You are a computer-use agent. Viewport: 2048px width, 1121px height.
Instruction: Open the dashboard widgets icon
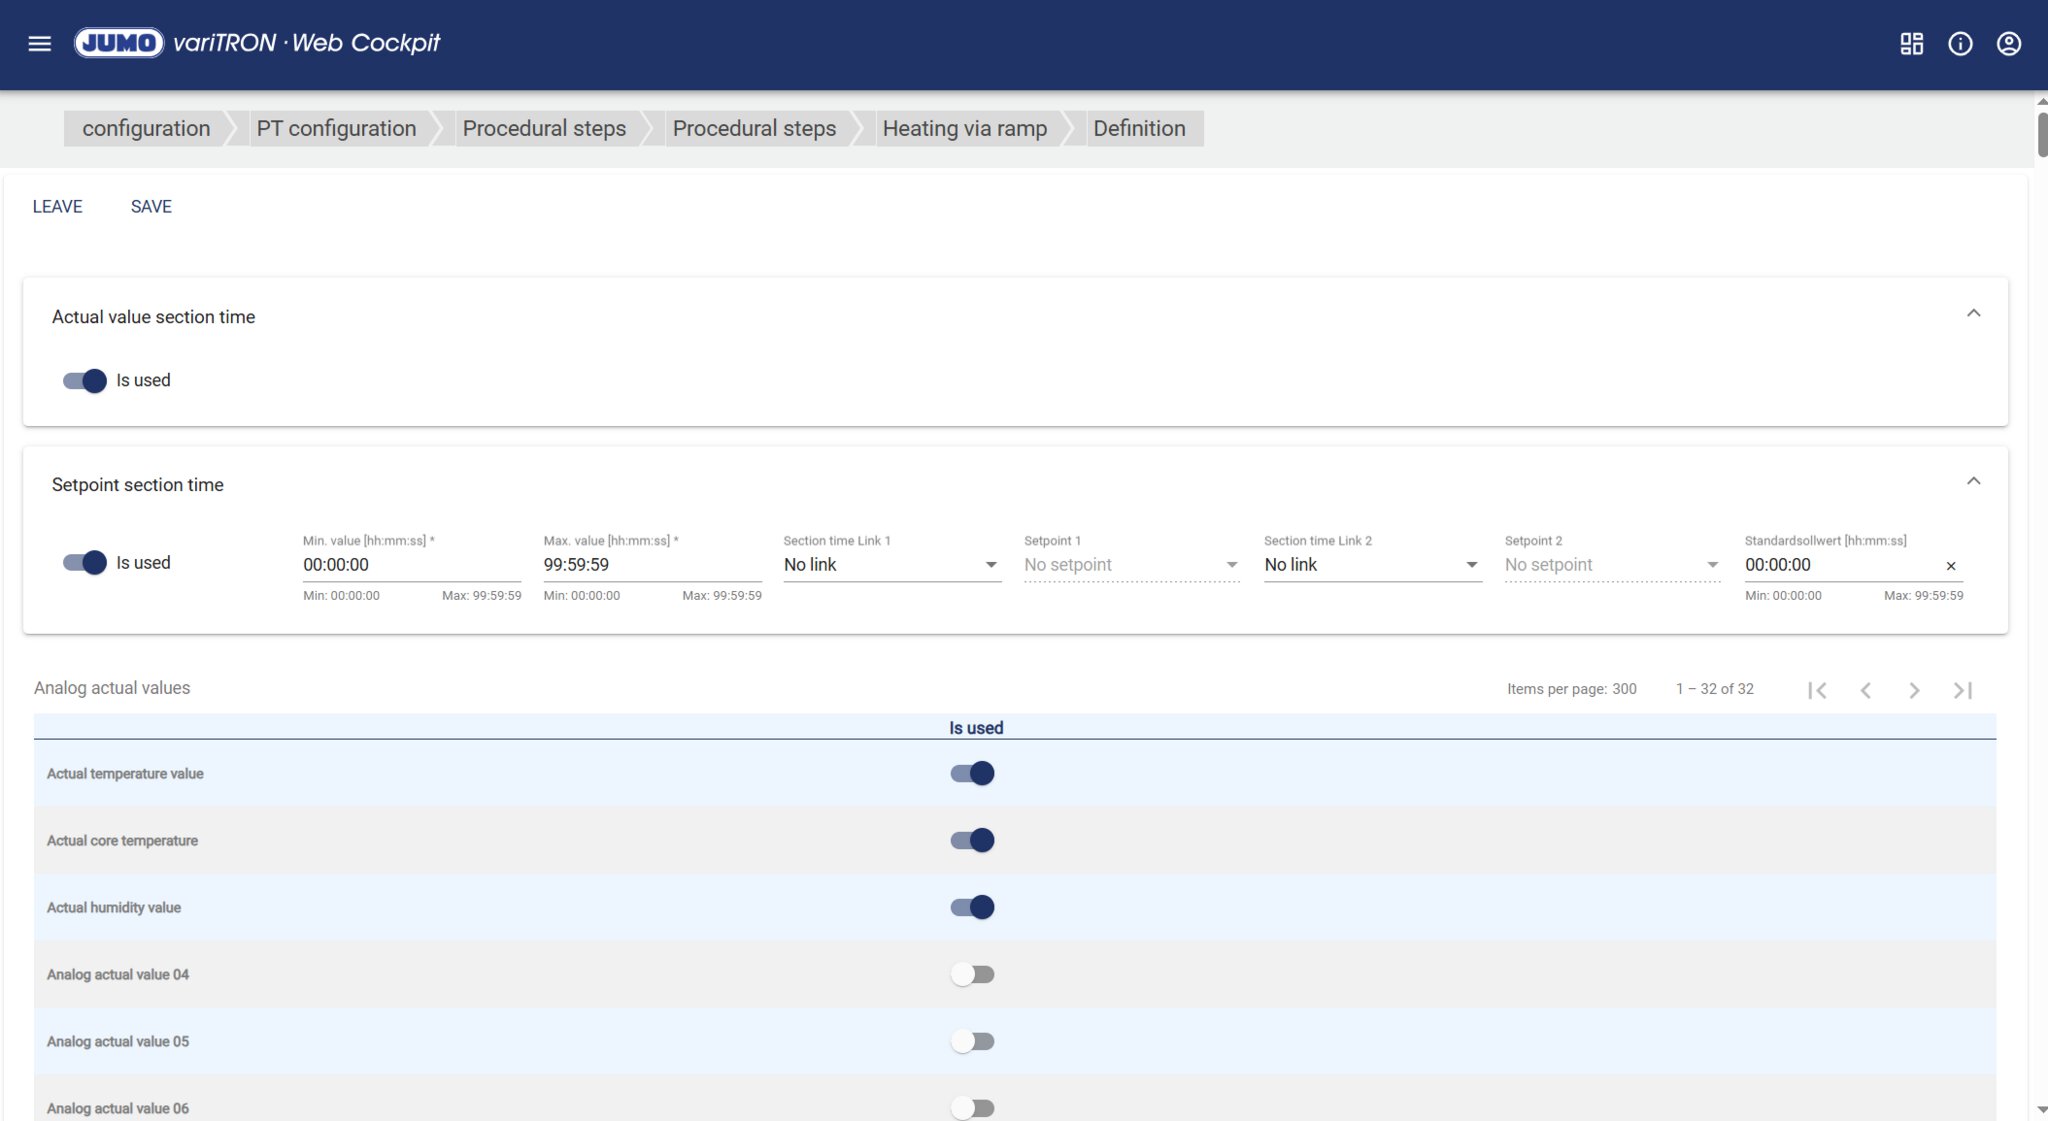point(1911,43)
